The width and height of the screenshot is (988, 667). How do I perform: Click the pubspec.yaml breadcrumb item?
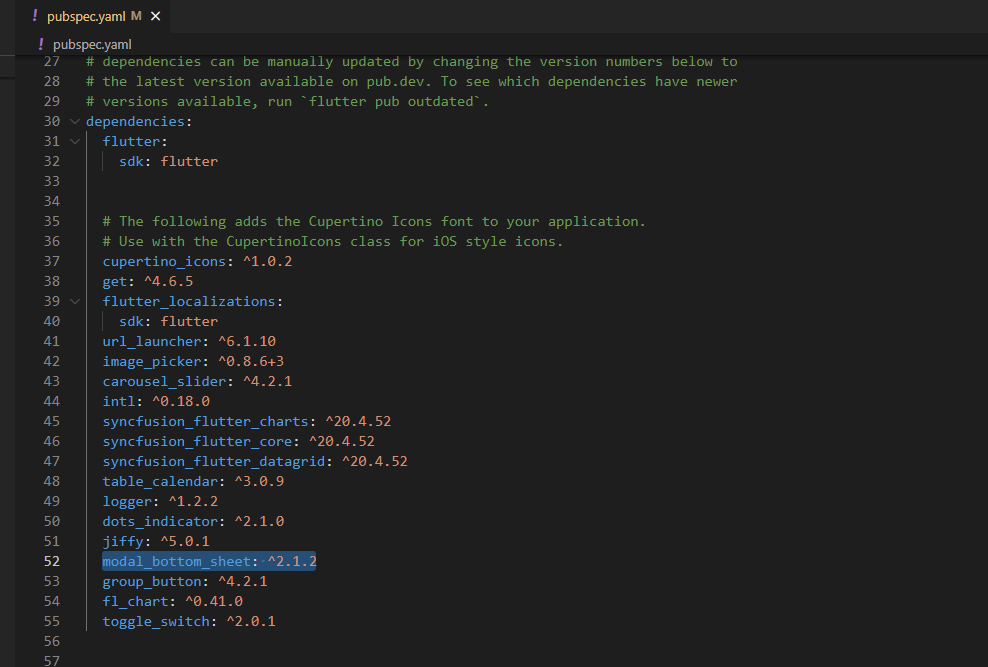tap(92, 45)
